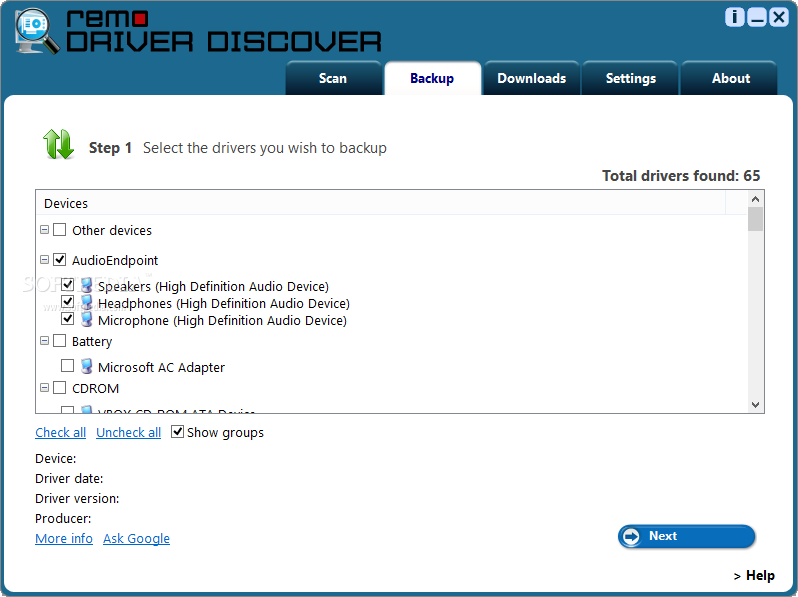Go to the Settings tab

(x=631, y=78)
